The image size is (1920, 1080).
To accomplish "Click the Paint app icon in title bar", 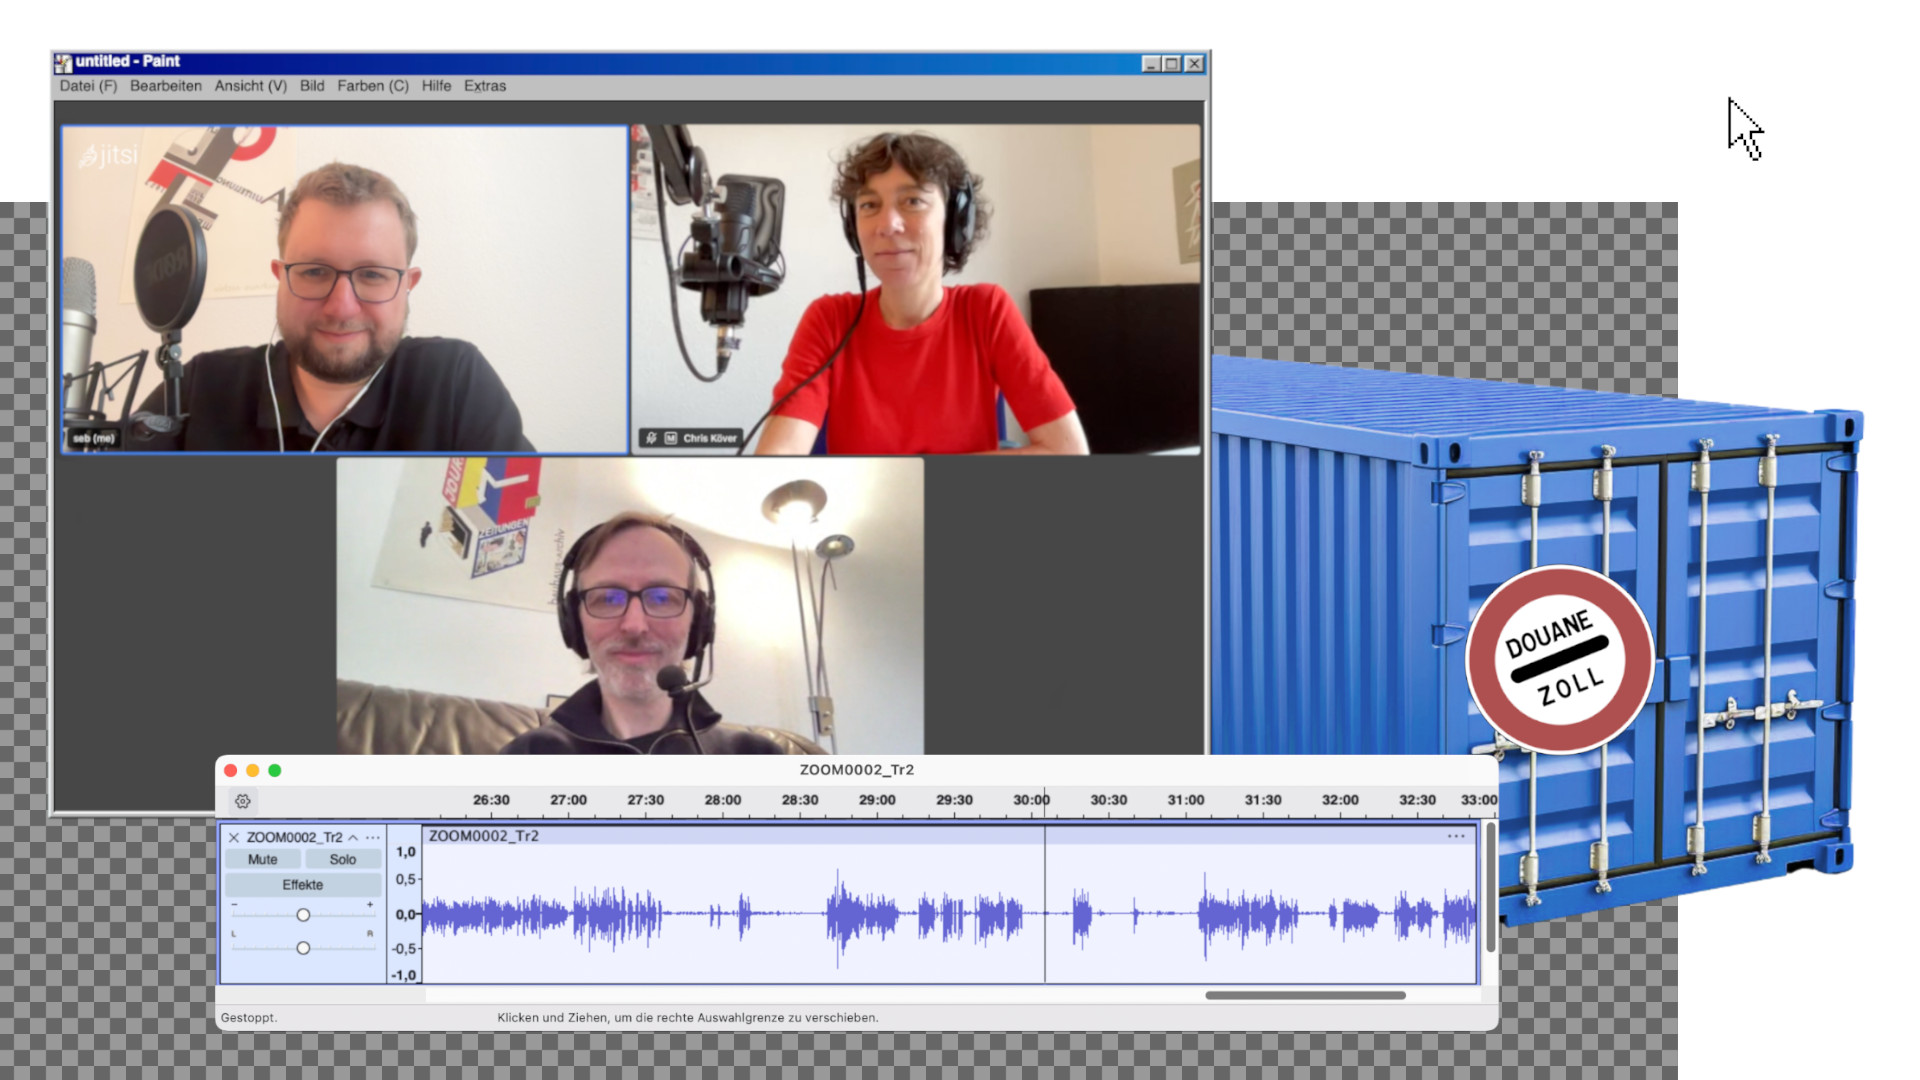I will click(64, 63).
